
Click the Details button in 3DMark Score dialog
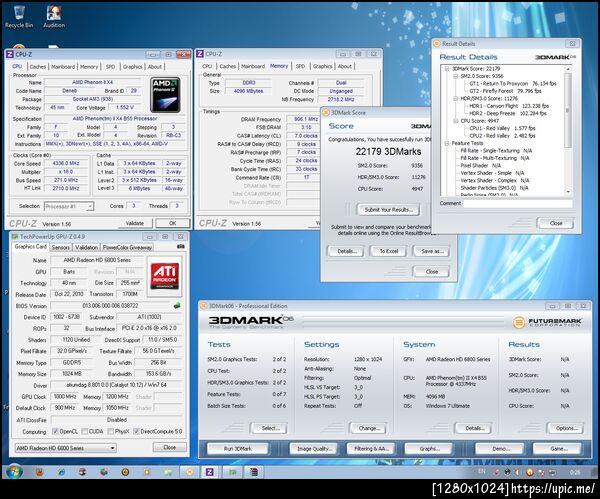(x=346, y=251)
